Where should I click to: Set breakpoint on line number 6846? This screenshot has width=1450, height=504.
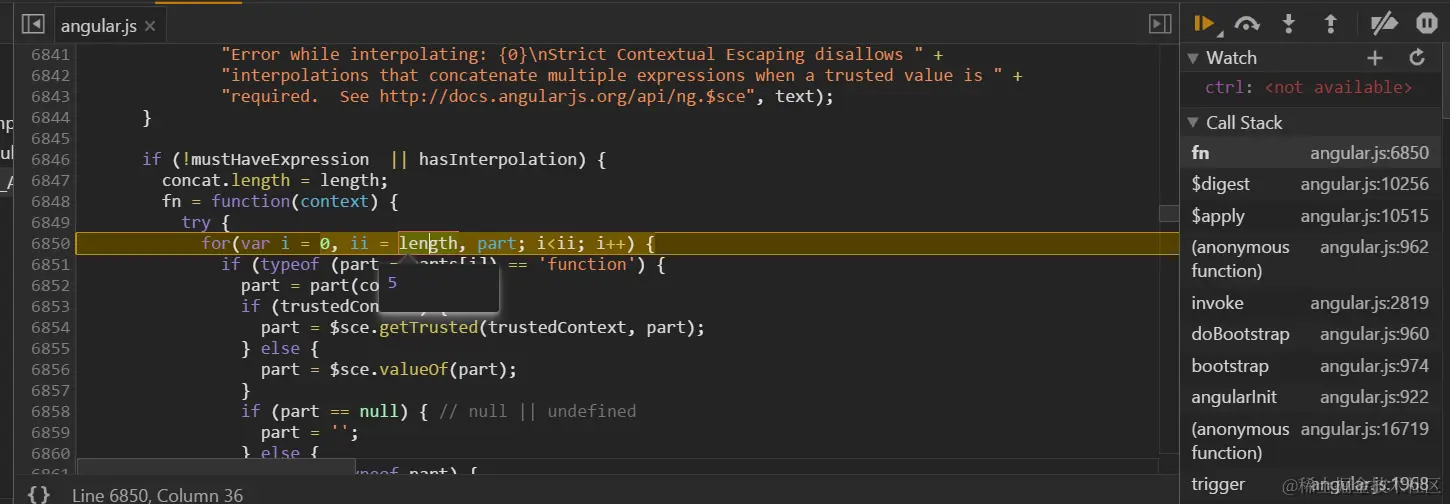50,159
